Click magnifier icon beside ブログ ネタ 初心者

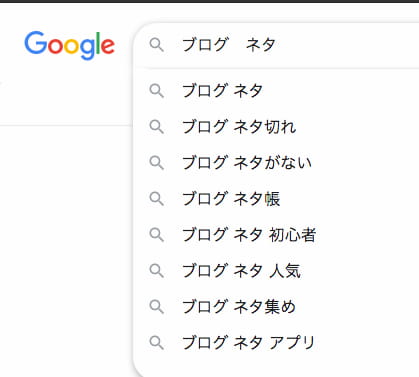(156, 235)
